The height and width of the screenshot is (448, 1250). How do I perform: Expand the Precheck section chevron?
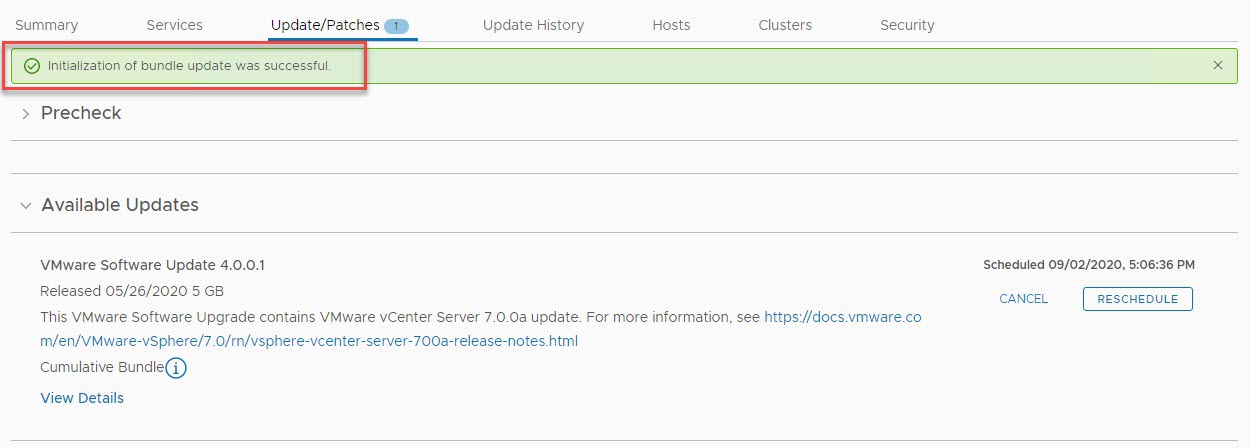pyautogui.click(x=26, y=114)
